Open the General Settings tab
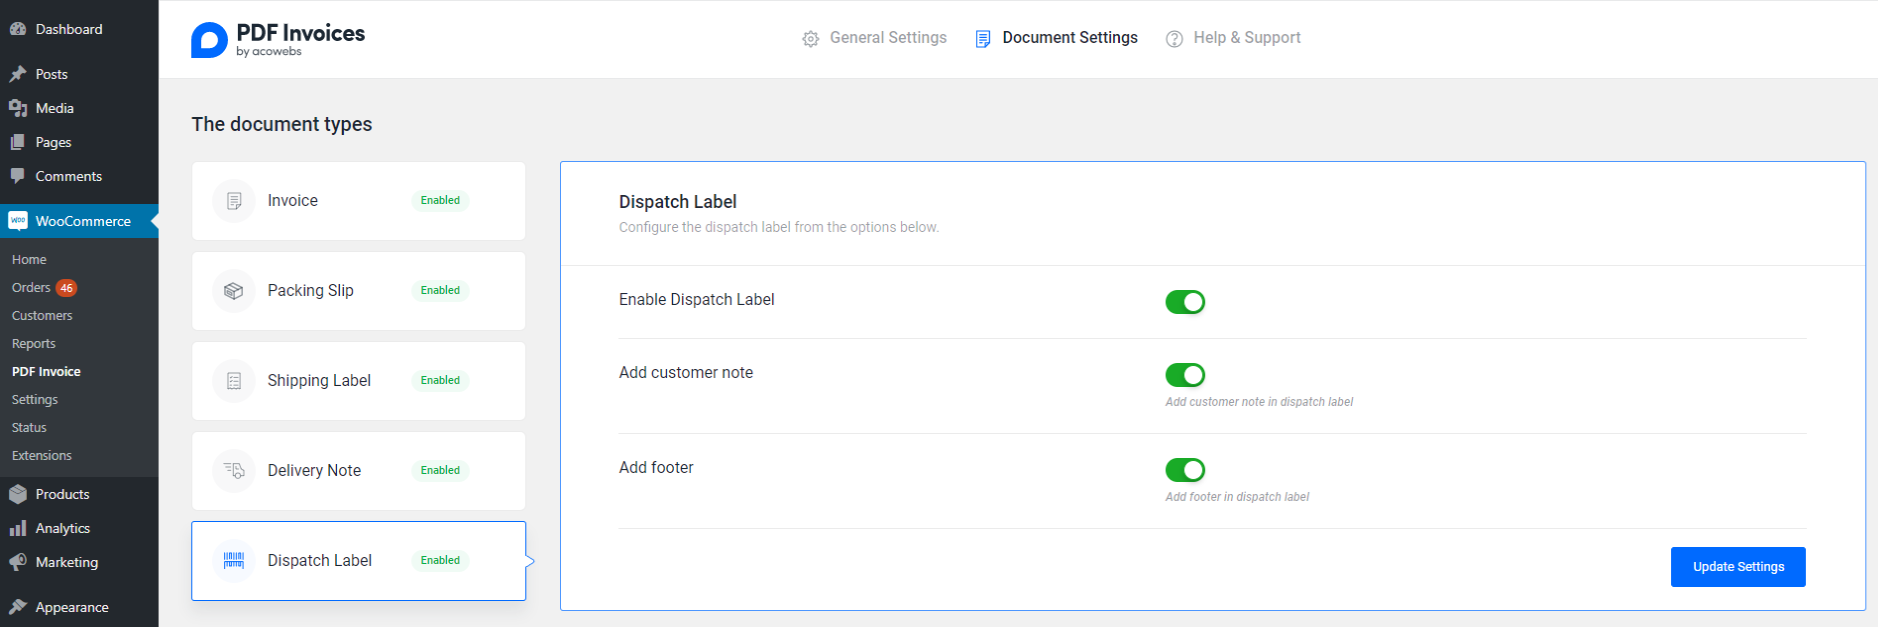The width and height of the screenshot is (1878, 627). [875, 38]
